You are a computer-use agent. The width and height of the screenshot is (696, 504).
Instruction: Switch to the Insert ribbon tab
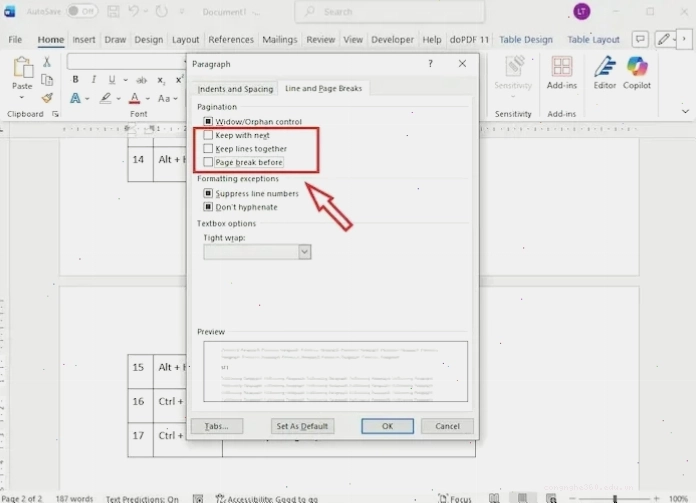point(83,40)
